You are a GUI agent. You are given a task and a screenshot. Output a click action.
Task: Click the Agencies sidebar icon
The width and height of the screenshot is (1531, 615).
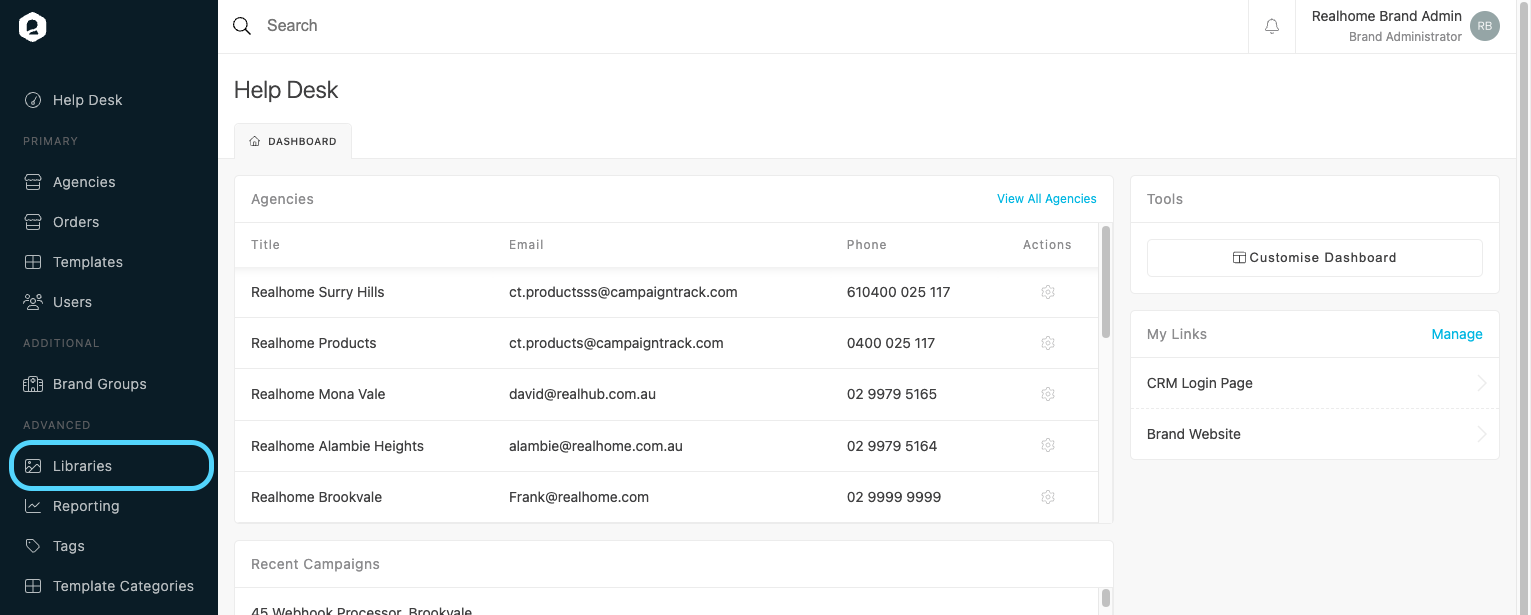click(33, 182)
